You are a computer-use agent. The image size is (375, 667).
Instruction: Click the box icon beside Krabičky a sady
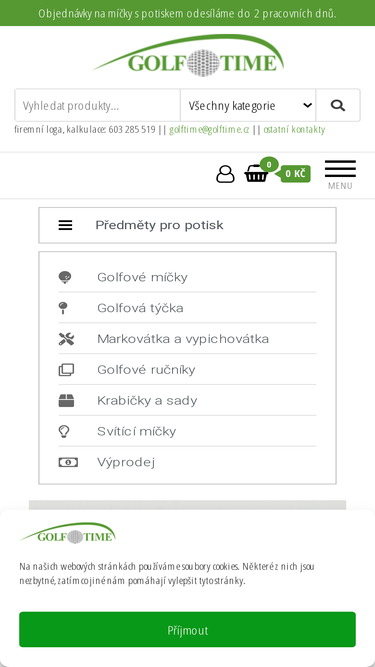point(66,401)
